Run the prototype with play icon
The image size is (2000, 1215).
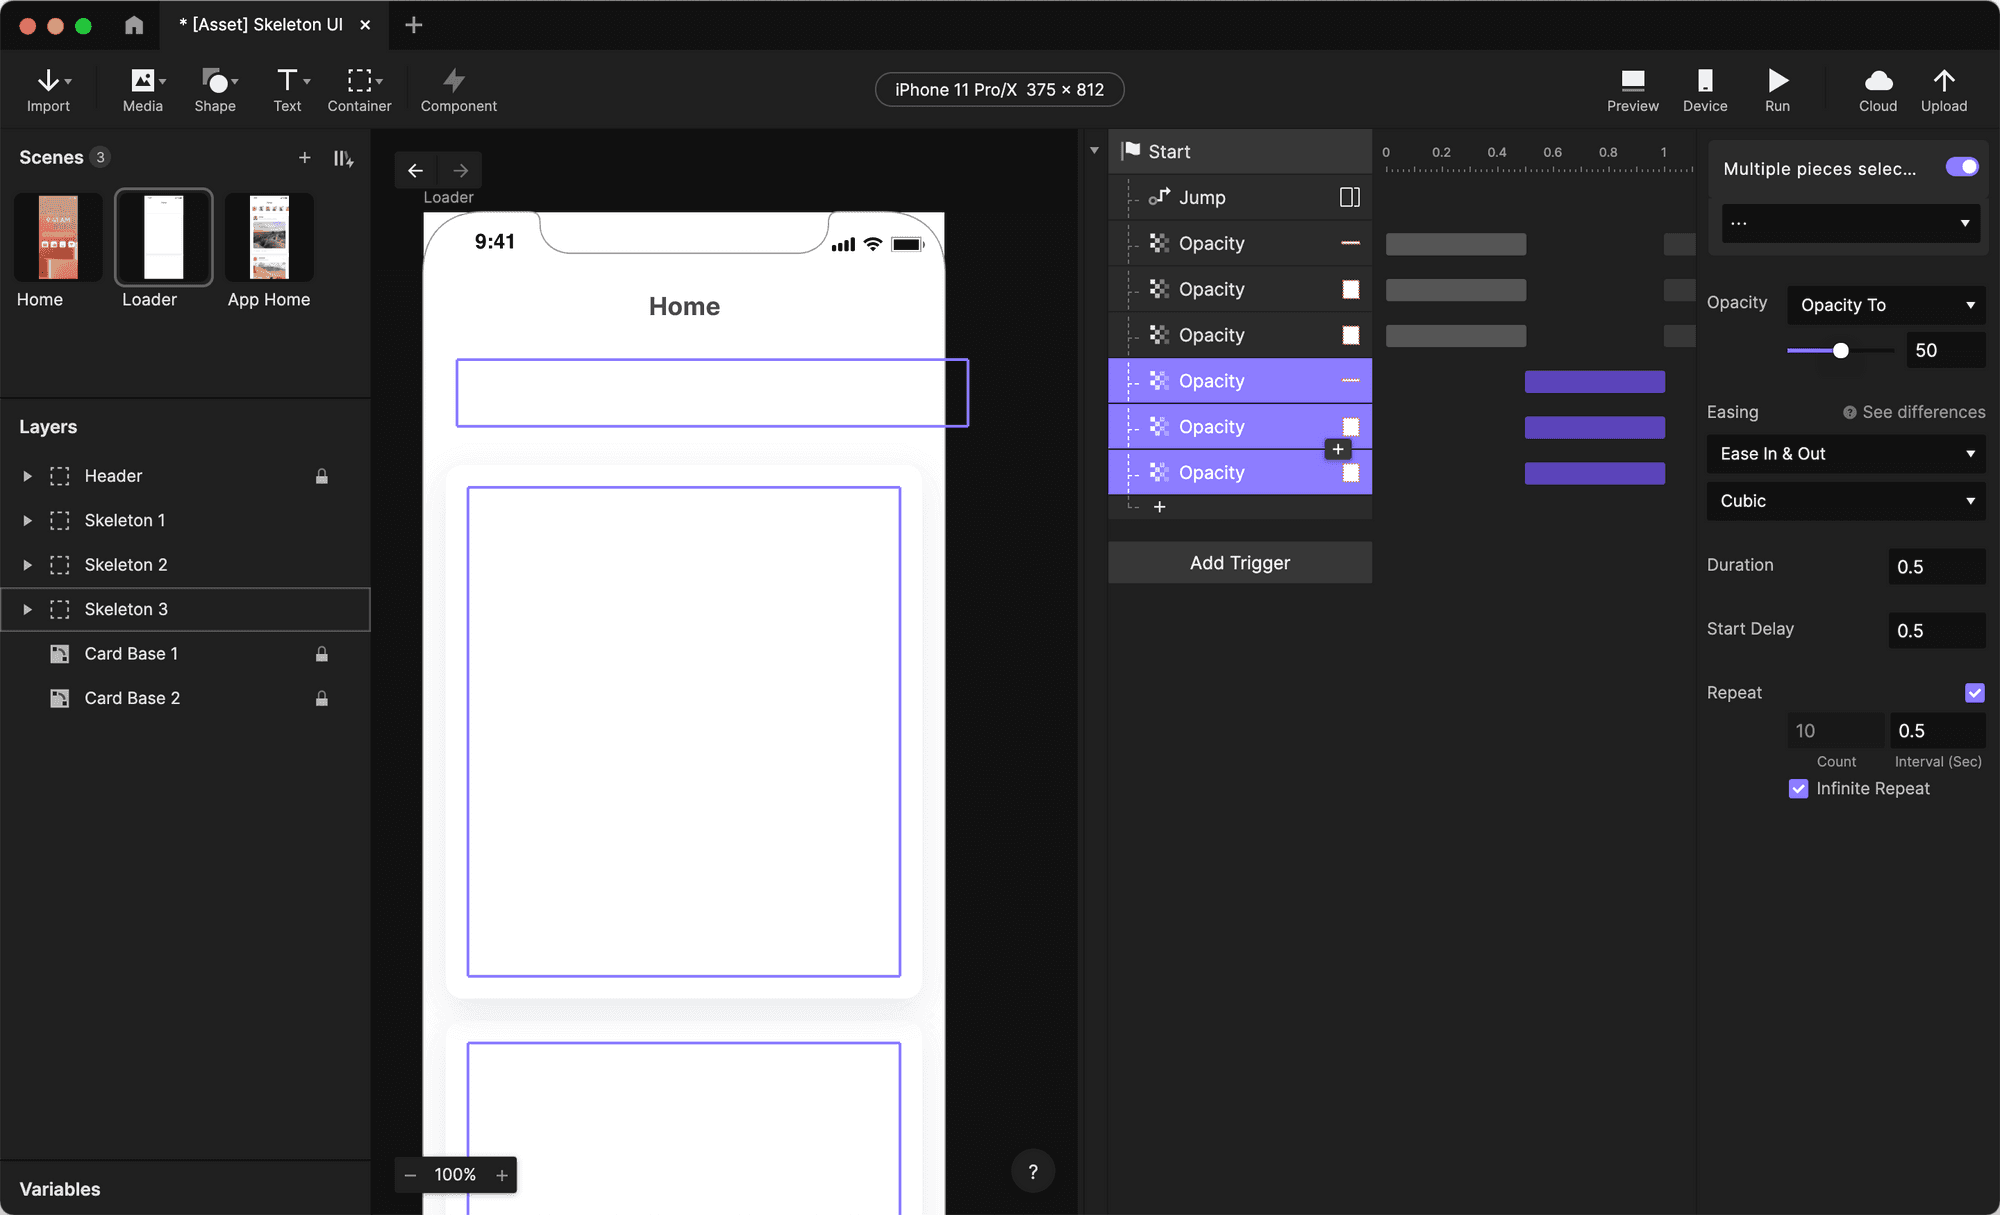point(1778,80)
